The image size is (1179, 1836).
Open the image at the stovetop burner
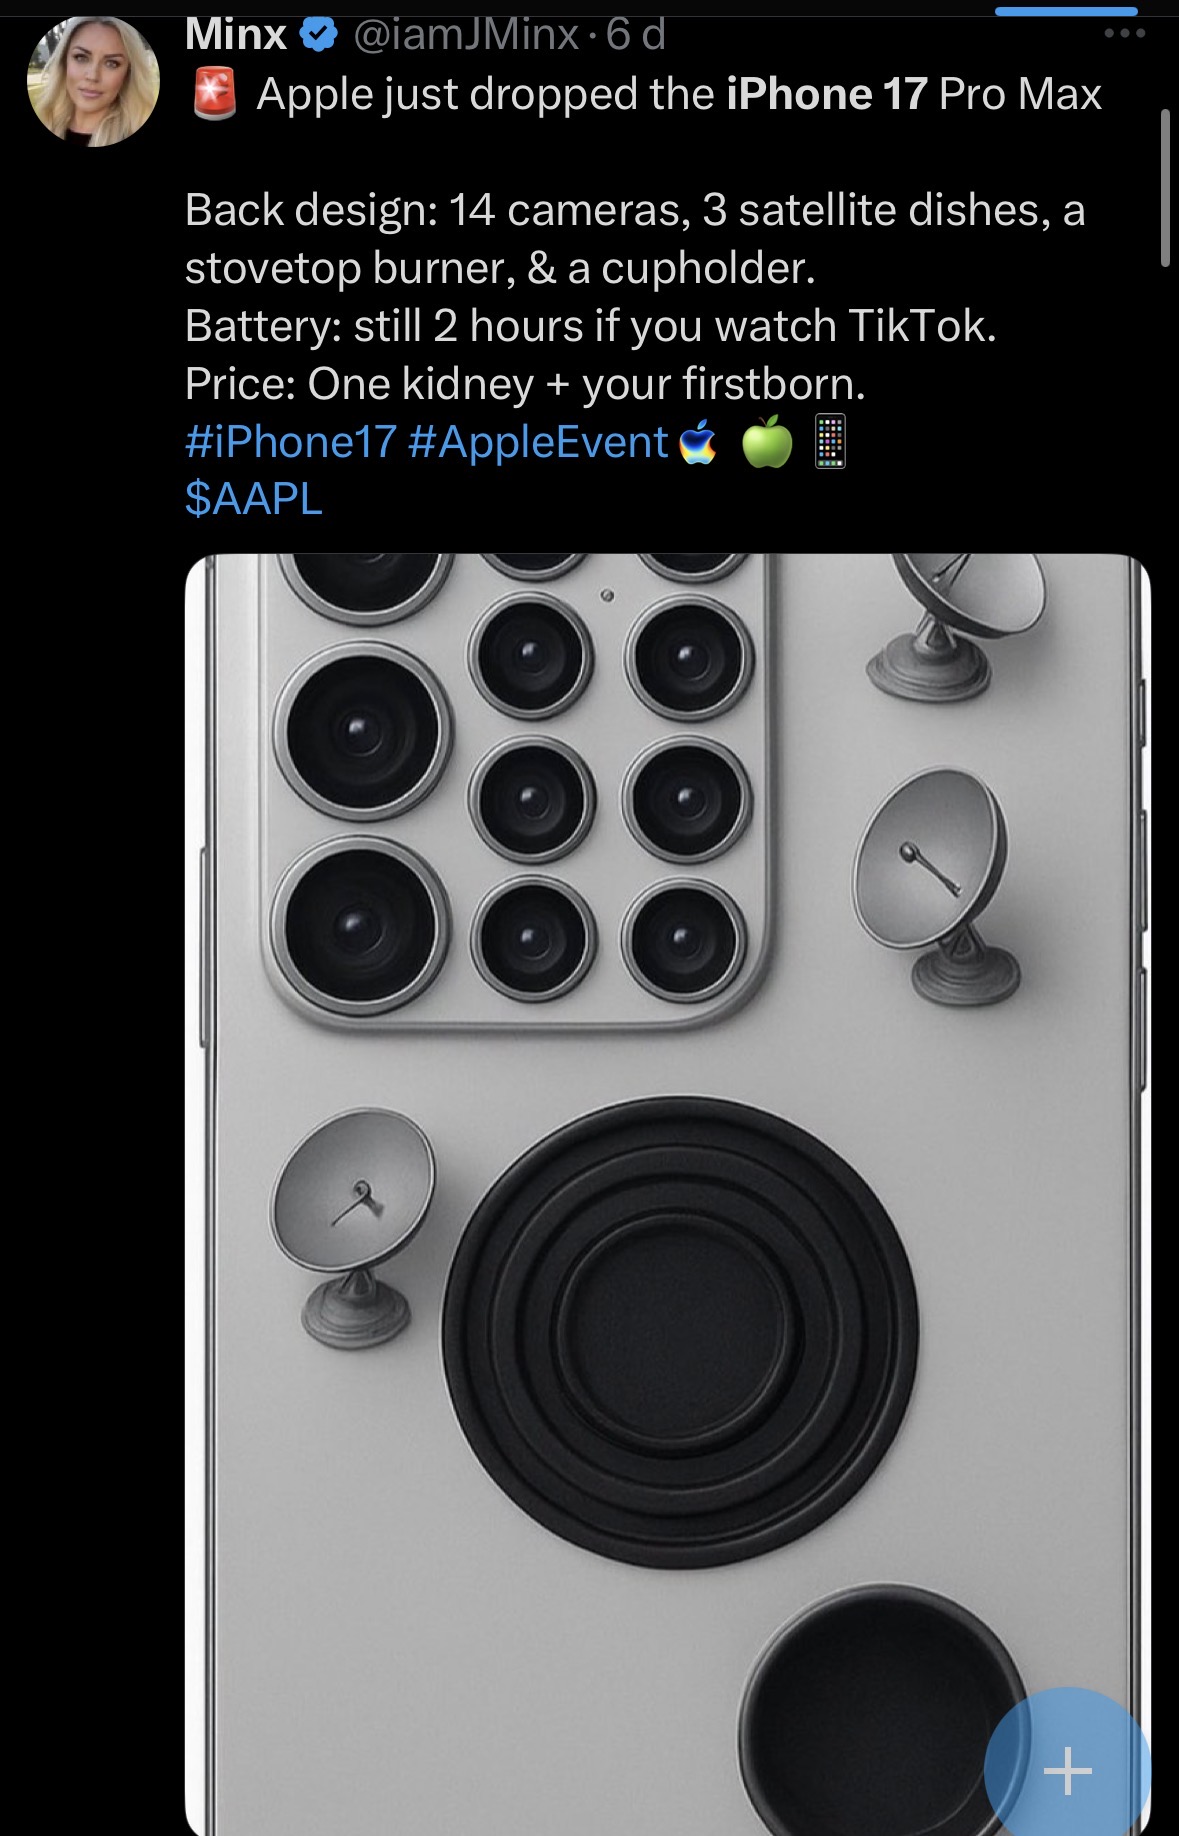(680, 1331)
